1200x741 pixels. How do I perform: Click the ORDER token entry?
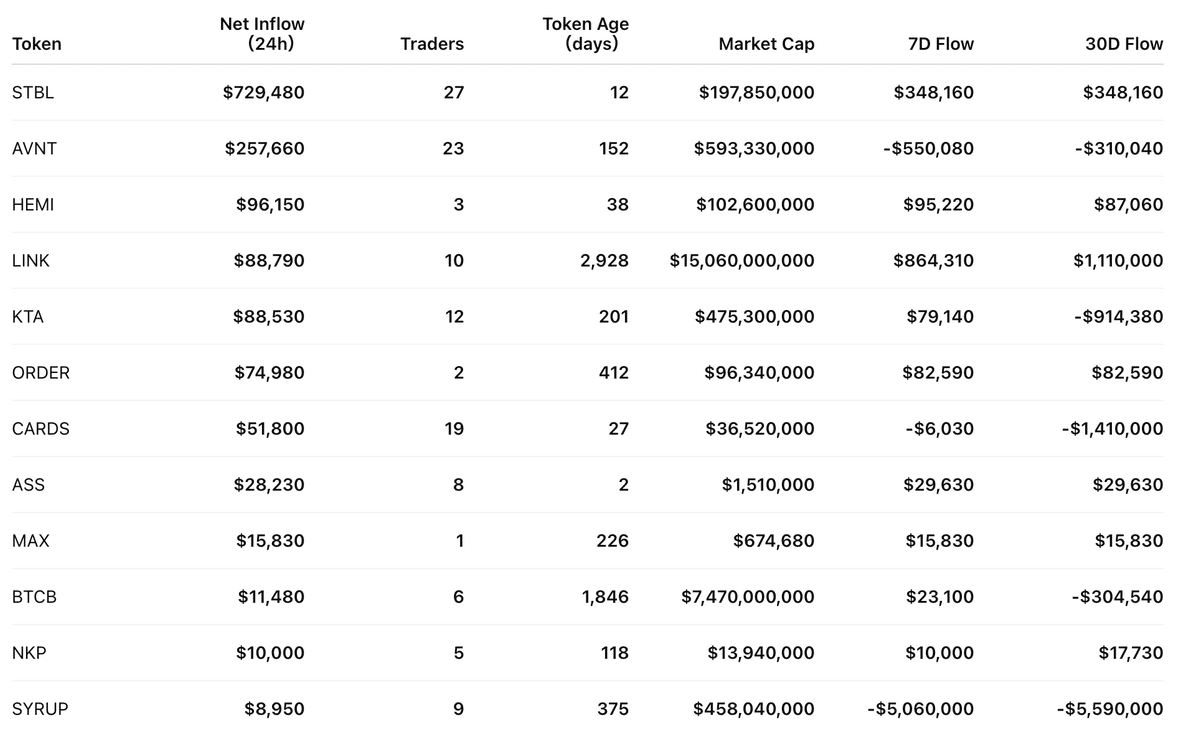pos(41,373)
